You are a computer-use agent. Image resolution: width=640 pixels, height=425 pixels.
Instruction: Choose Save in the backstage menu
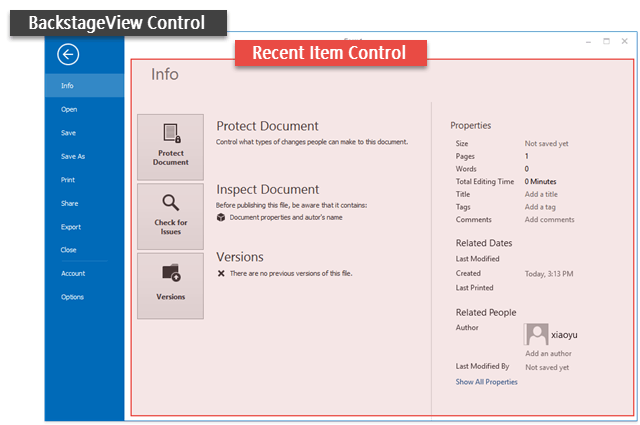pyautogui.click(x=84, y=133)
